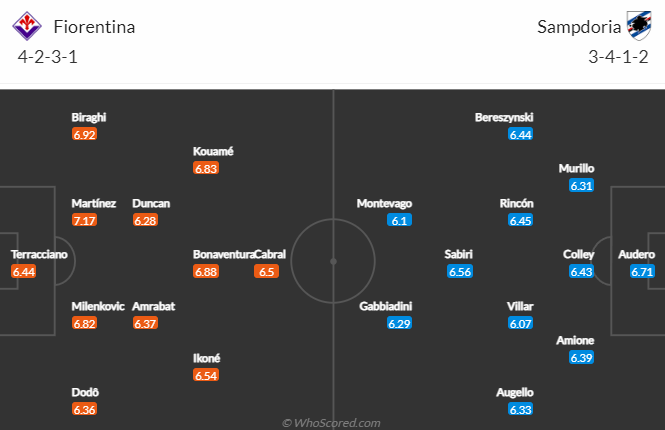Open the Fiorentina team name link
The image size is (665, 430).
pyautogui.click(x=93, y=27)
